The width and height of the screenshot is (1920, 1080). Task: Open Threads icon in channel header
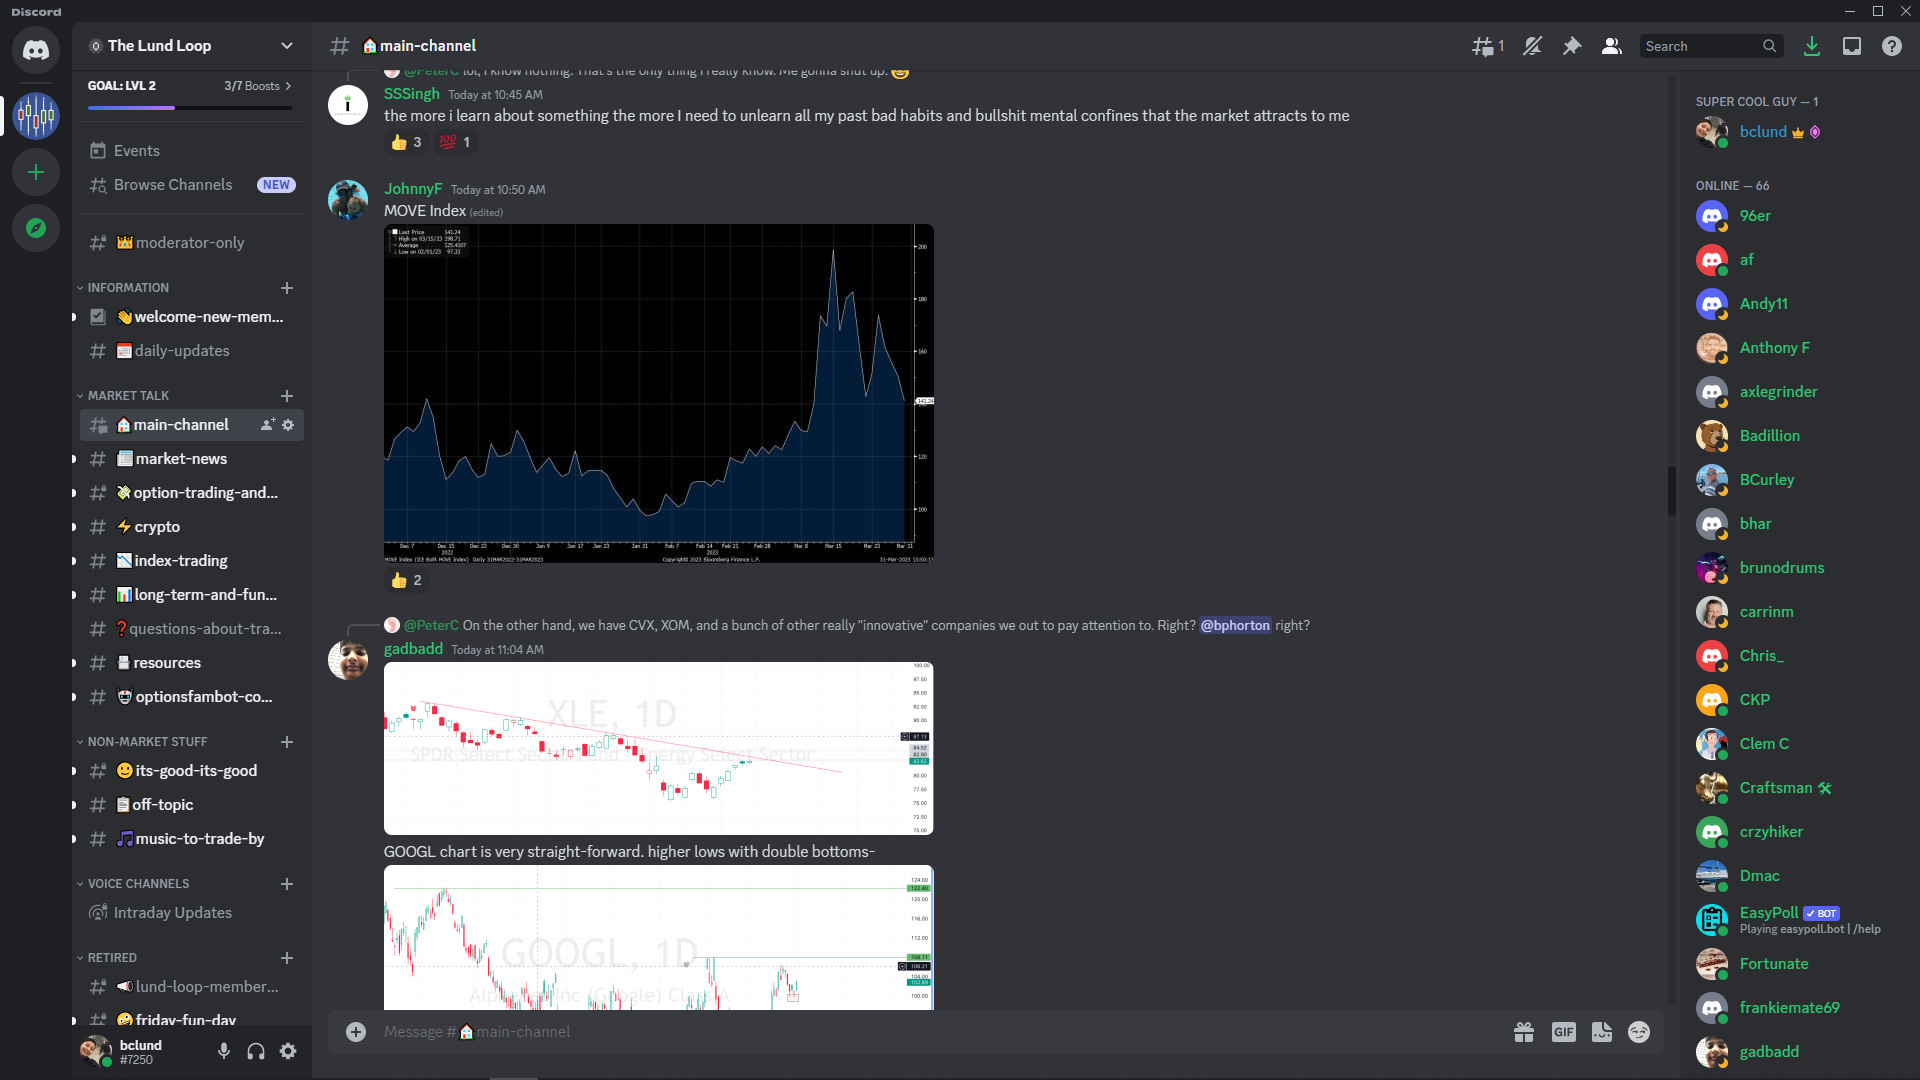point(1487,46)
